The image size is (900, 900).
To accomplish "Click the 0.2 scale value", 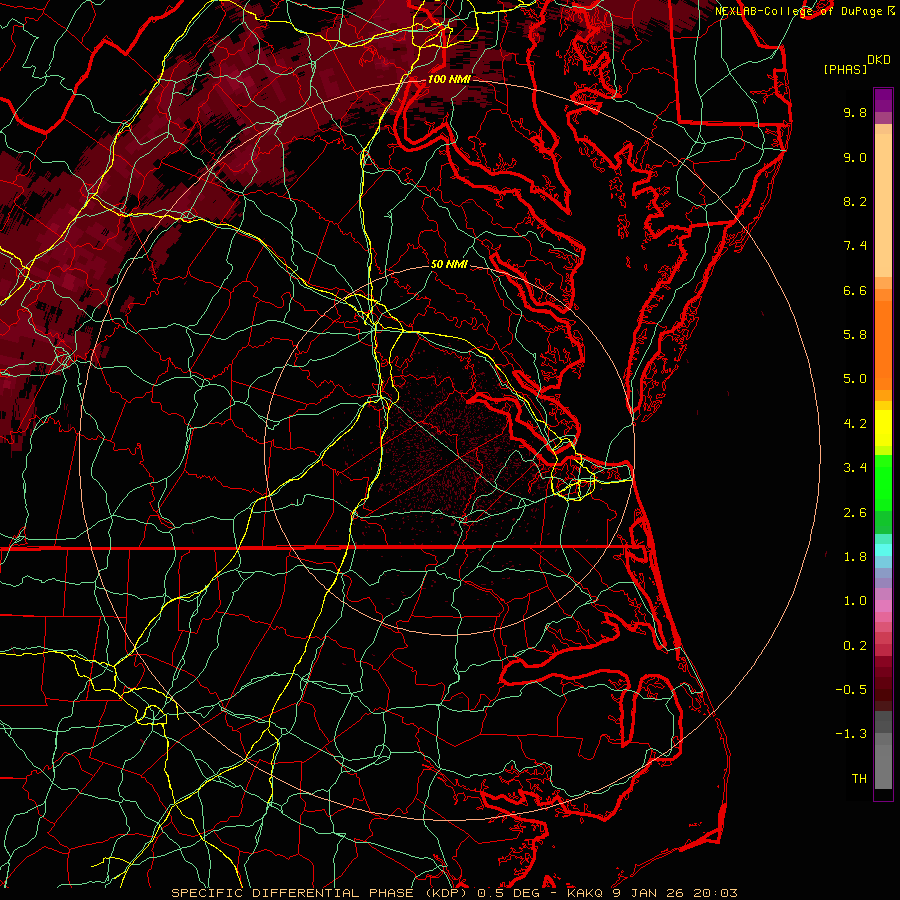I will 855,646.
